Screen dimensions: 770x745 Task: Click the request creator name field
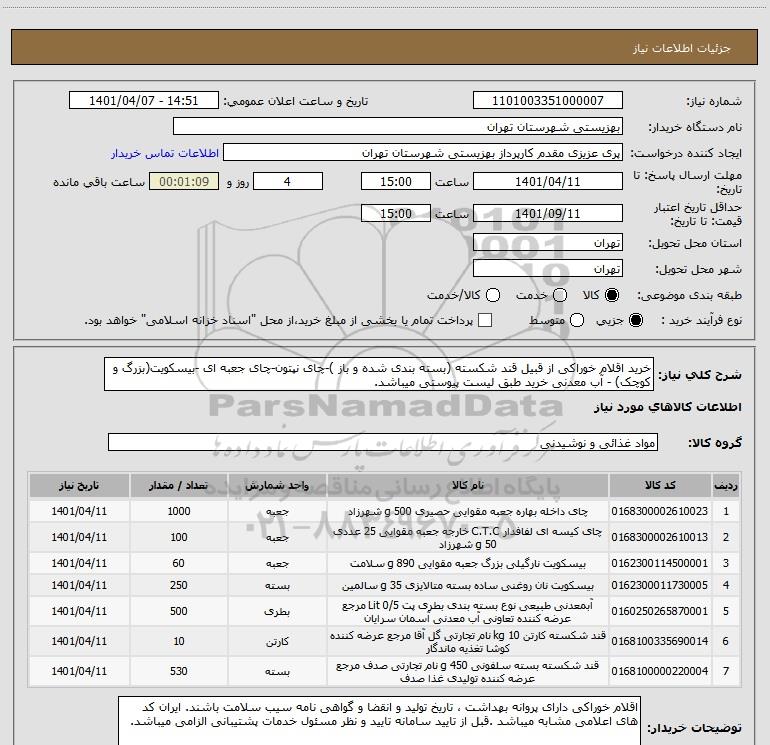pos(423,153)
